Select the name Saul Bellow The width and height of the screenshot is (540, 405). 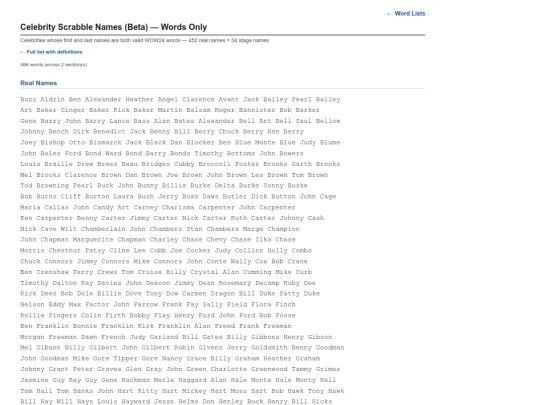pos(318,121)
